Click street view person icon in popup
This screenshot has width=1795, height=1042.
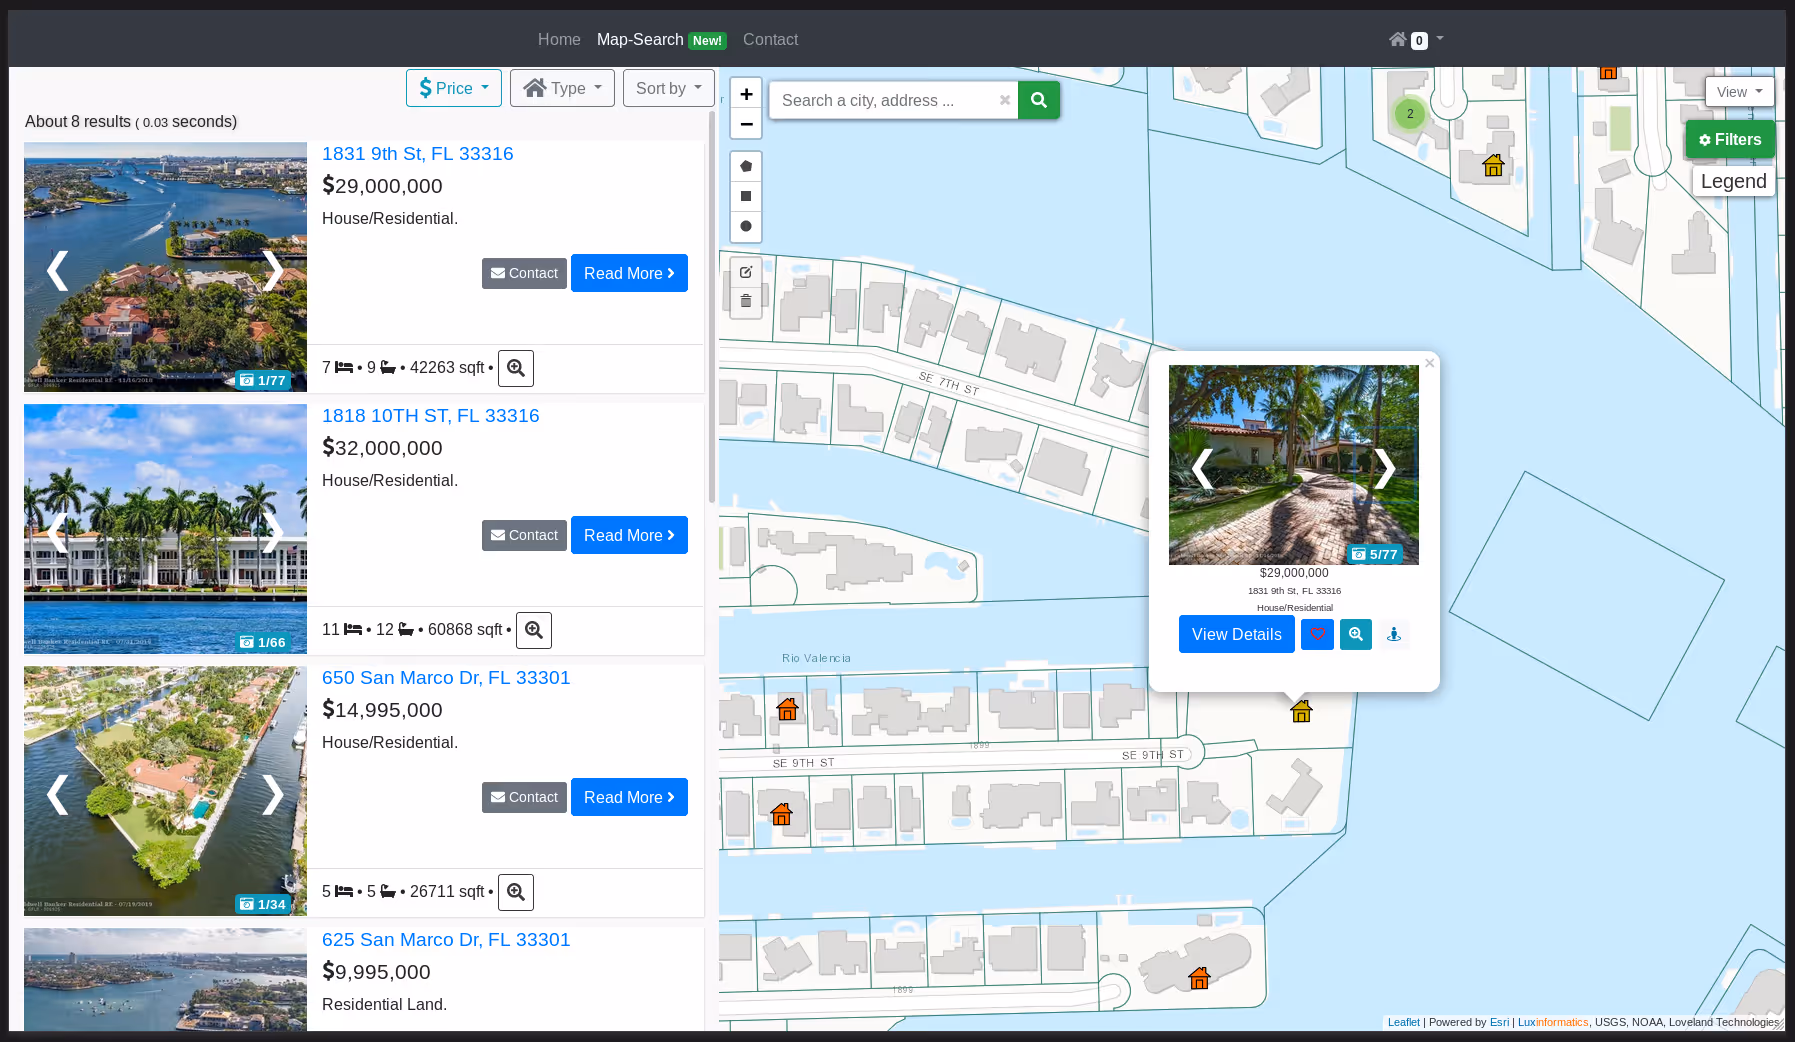pos(1393,634)
